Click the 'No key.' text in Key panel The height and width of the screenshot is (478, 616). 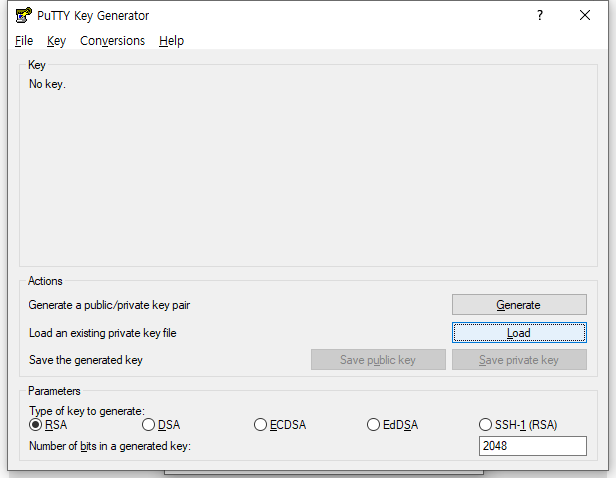pos(47,84)
